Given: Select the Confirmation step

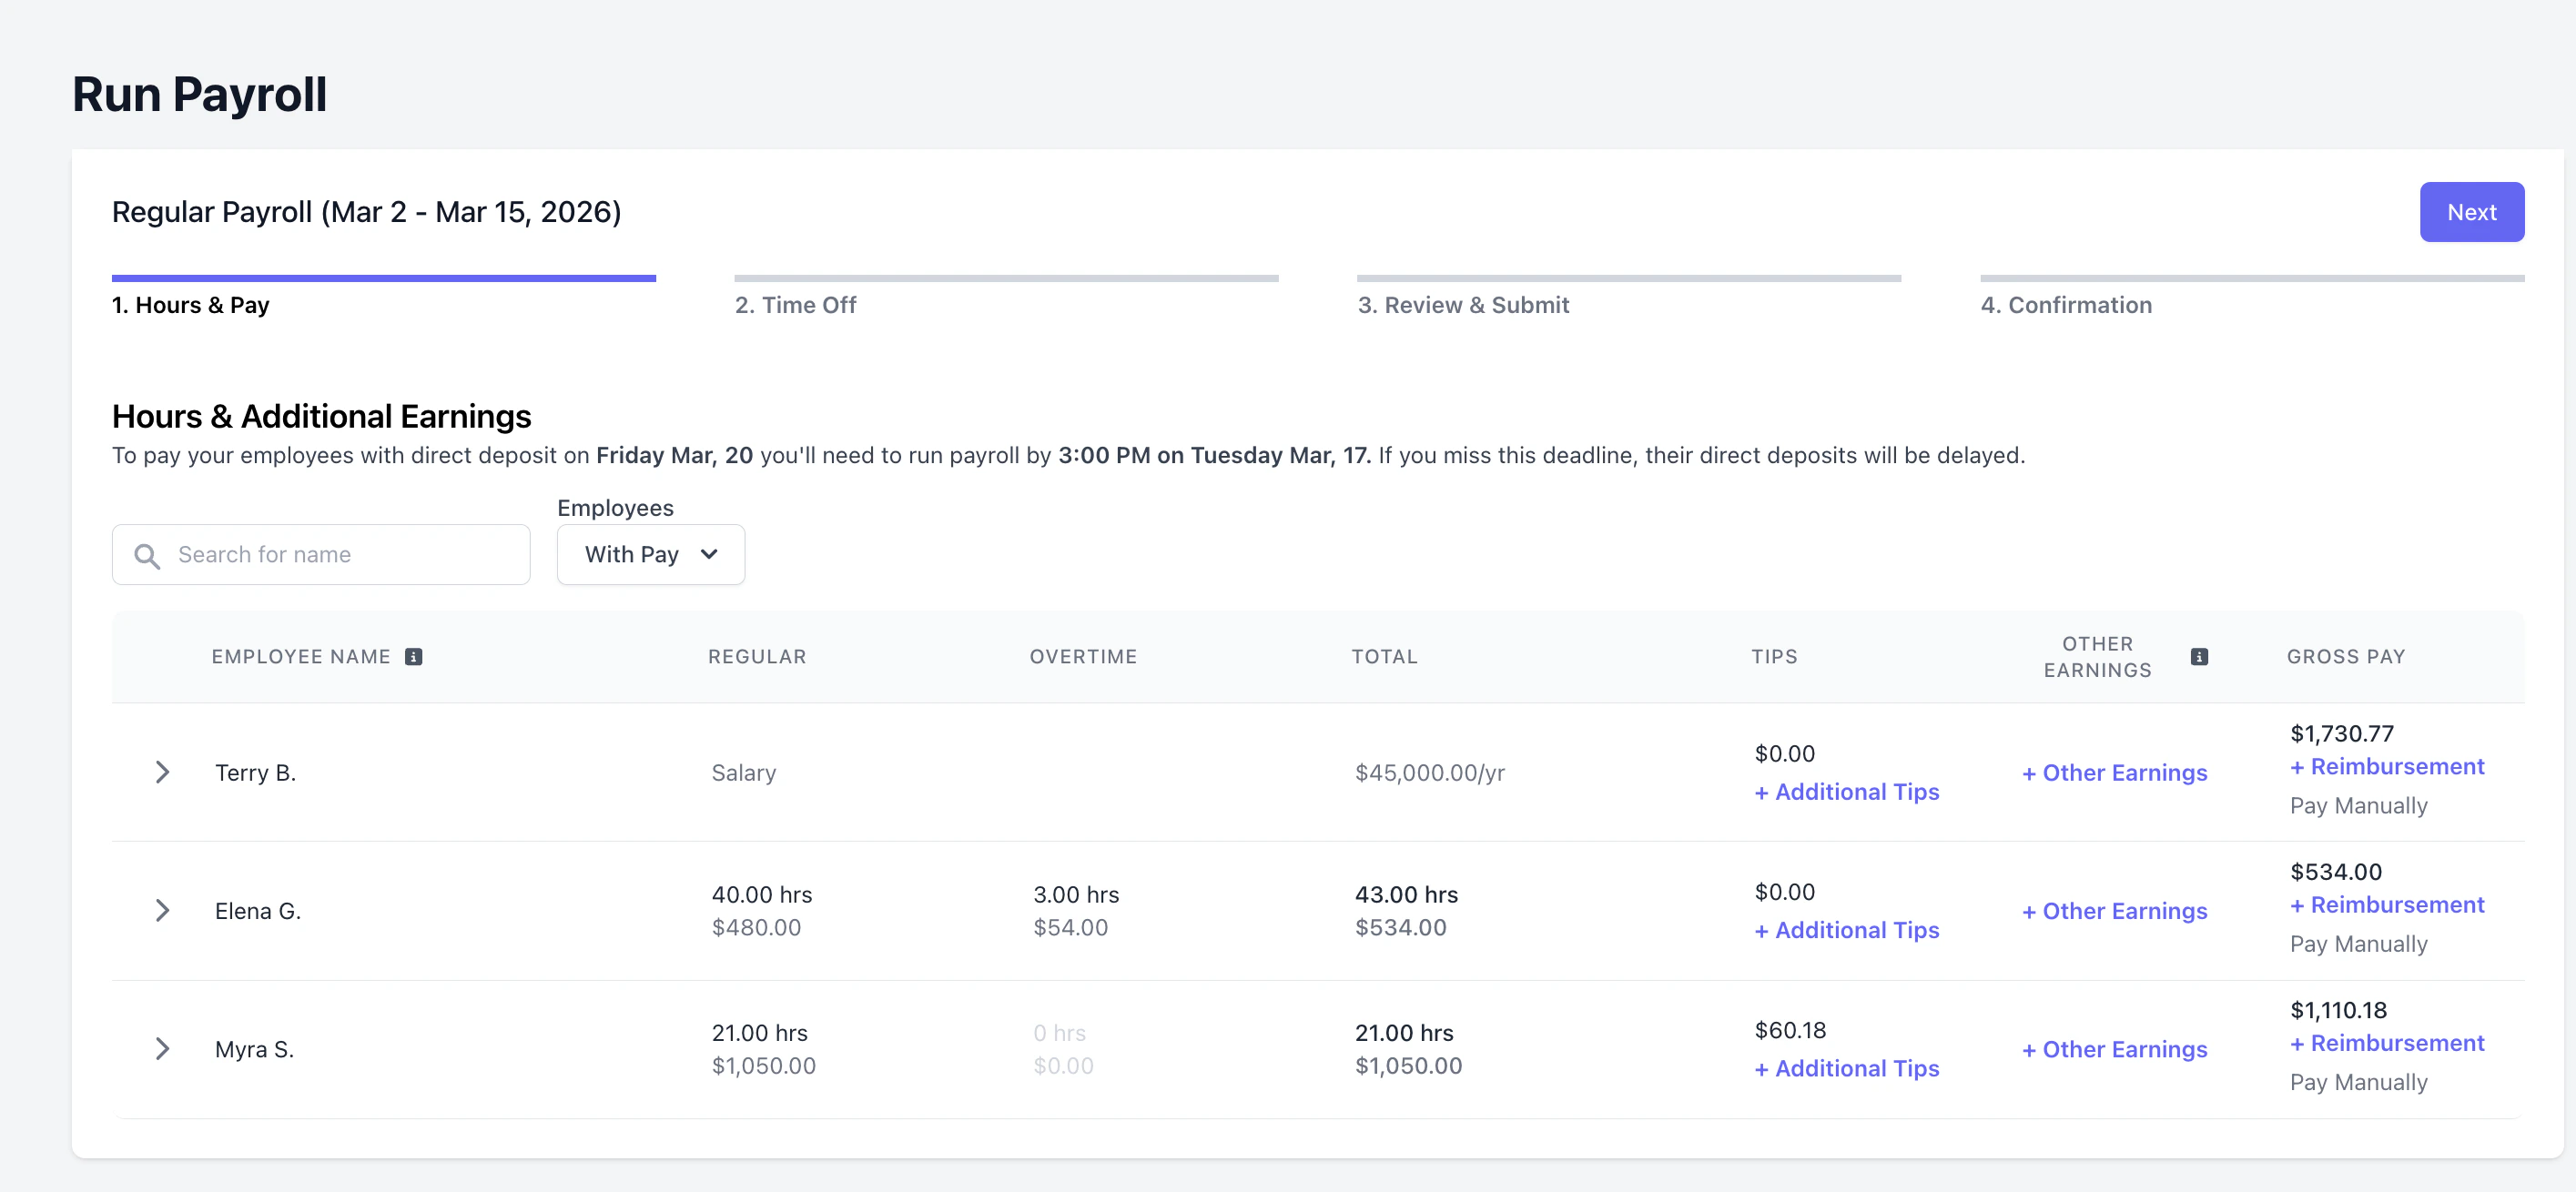Looking at the screenshot, I should coord(2065,305).
